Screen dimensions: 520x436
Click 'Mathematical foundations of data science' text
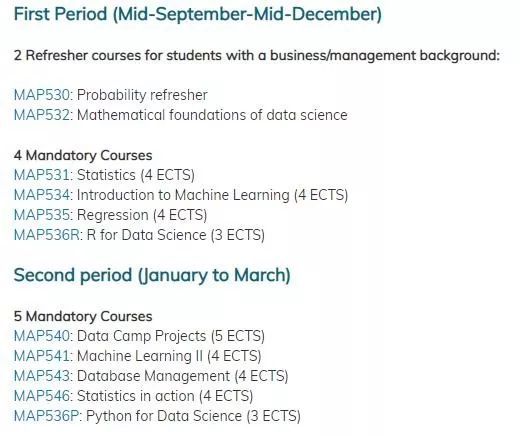[212, 115]
